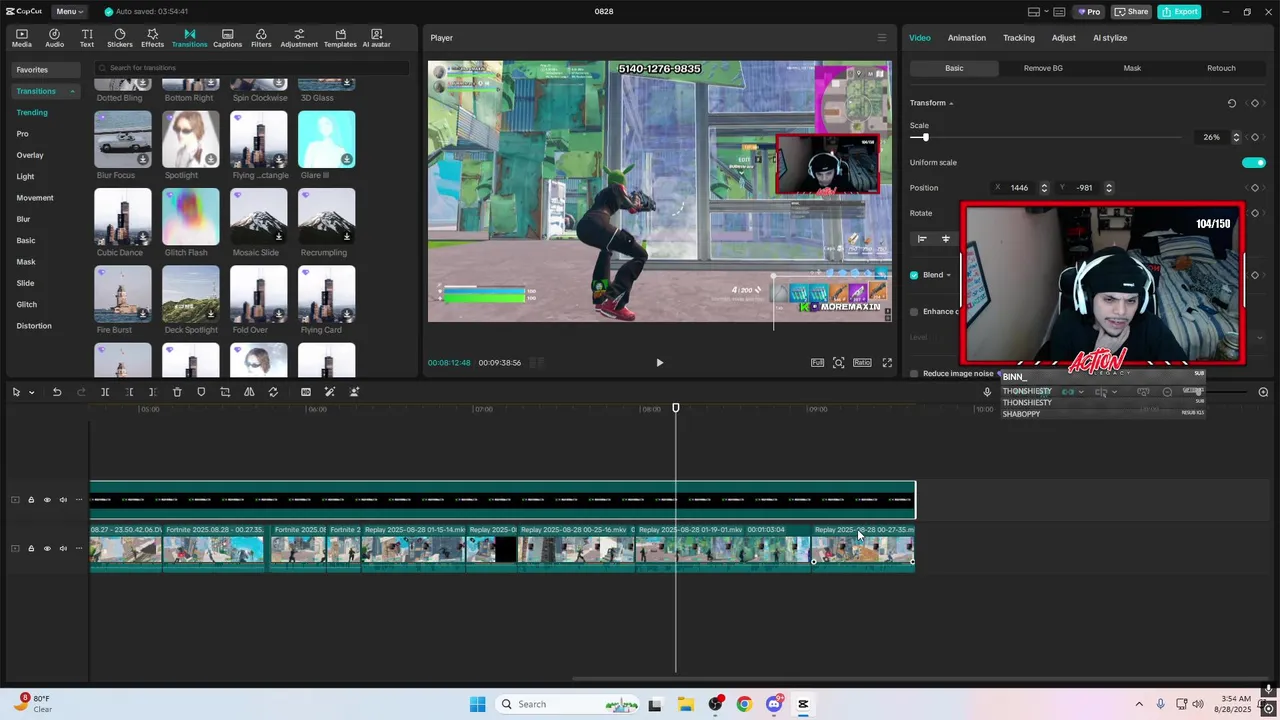This screenshot has height=720, width=1280.
Task: Open the Templates panel
Action: pos(340,38)
